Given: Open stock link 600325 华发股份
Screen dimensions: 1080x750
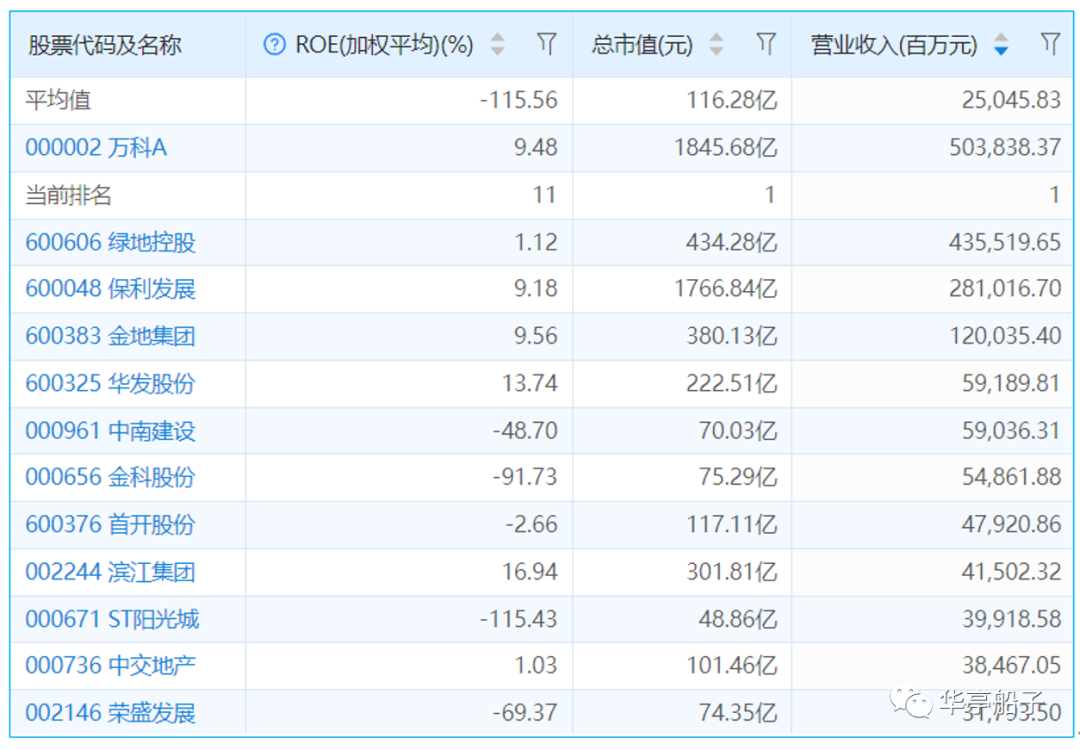Looking at the screenshot, I should pos(110,383).
